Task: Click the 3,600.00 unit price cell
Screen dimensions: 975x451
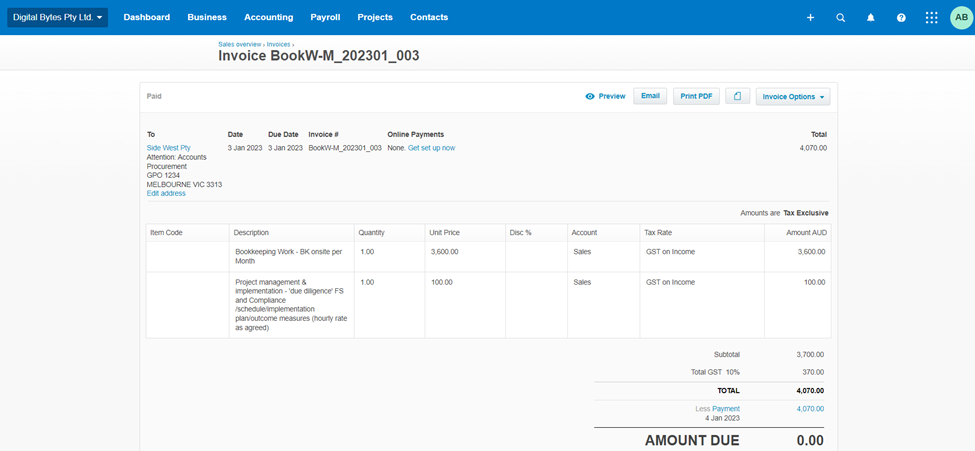Action: [464, 257]
